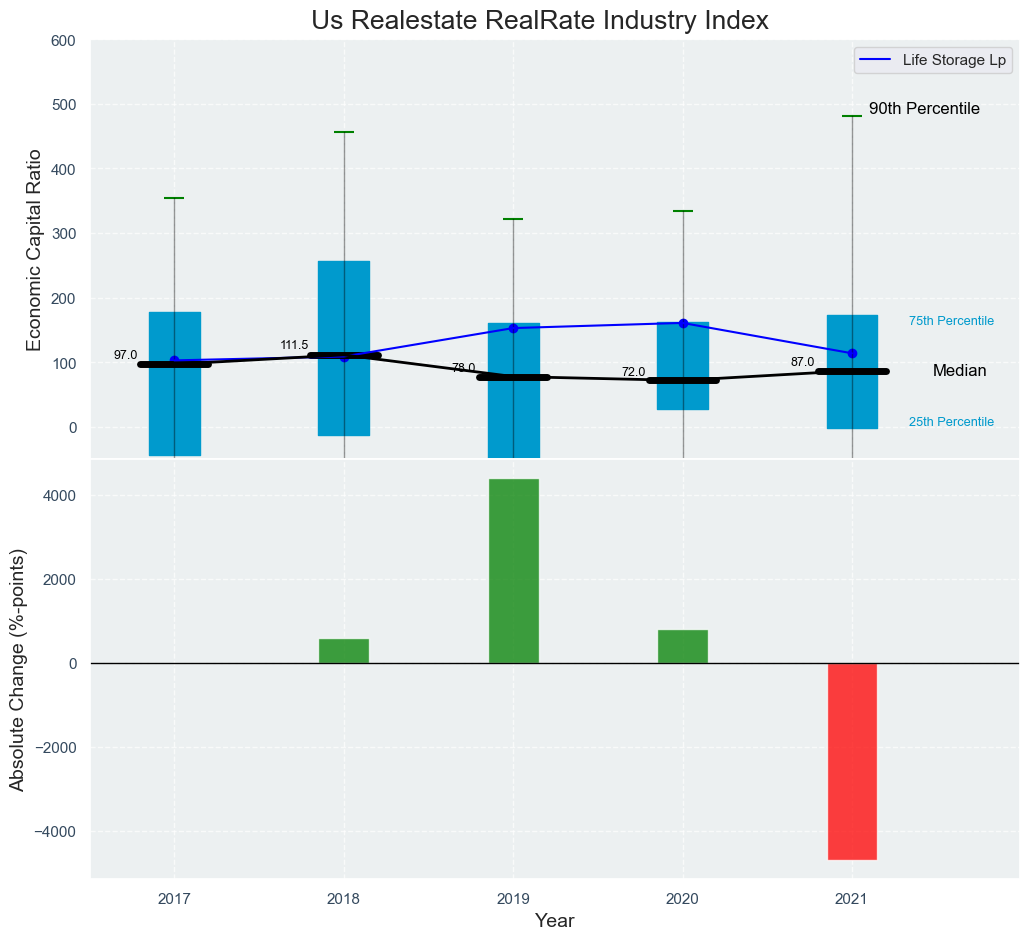Viewport: 1029px width, 940px height.
Task: Click the Absolute Change (%-points) axis label
Action: point(17,668)
